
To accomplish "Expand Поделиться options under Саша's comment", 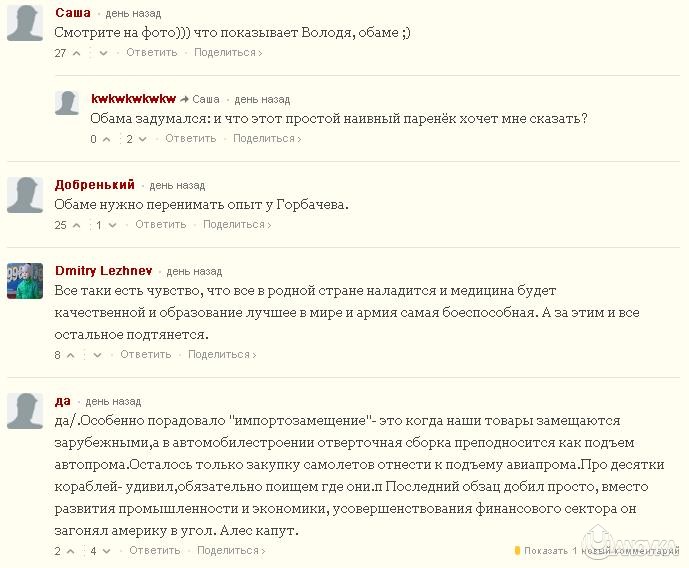I will tap(227, 53).
